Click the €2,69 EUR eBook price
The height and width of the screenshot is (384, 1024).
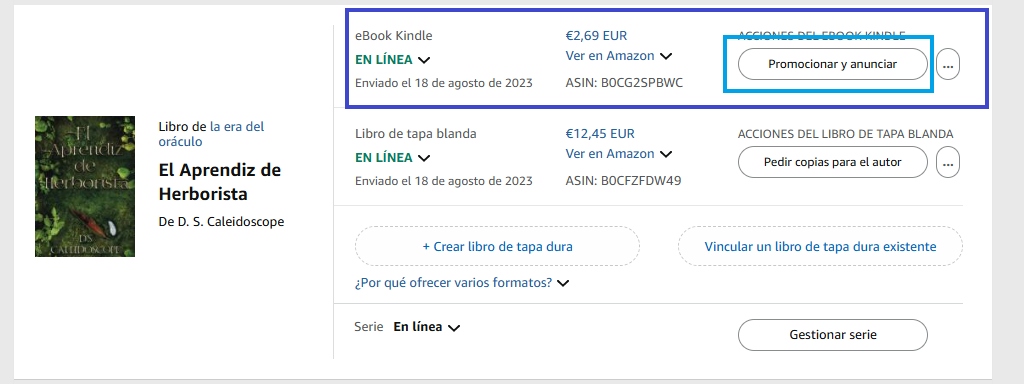(x=596, y=36)
